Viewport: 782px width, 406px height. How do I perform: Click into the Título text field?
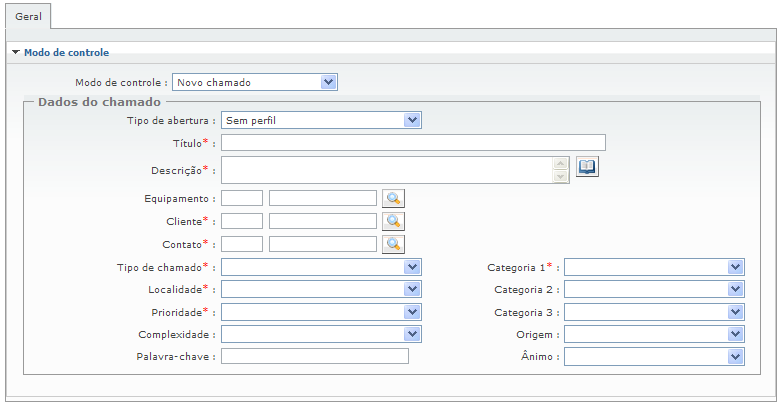click(413, 142)
